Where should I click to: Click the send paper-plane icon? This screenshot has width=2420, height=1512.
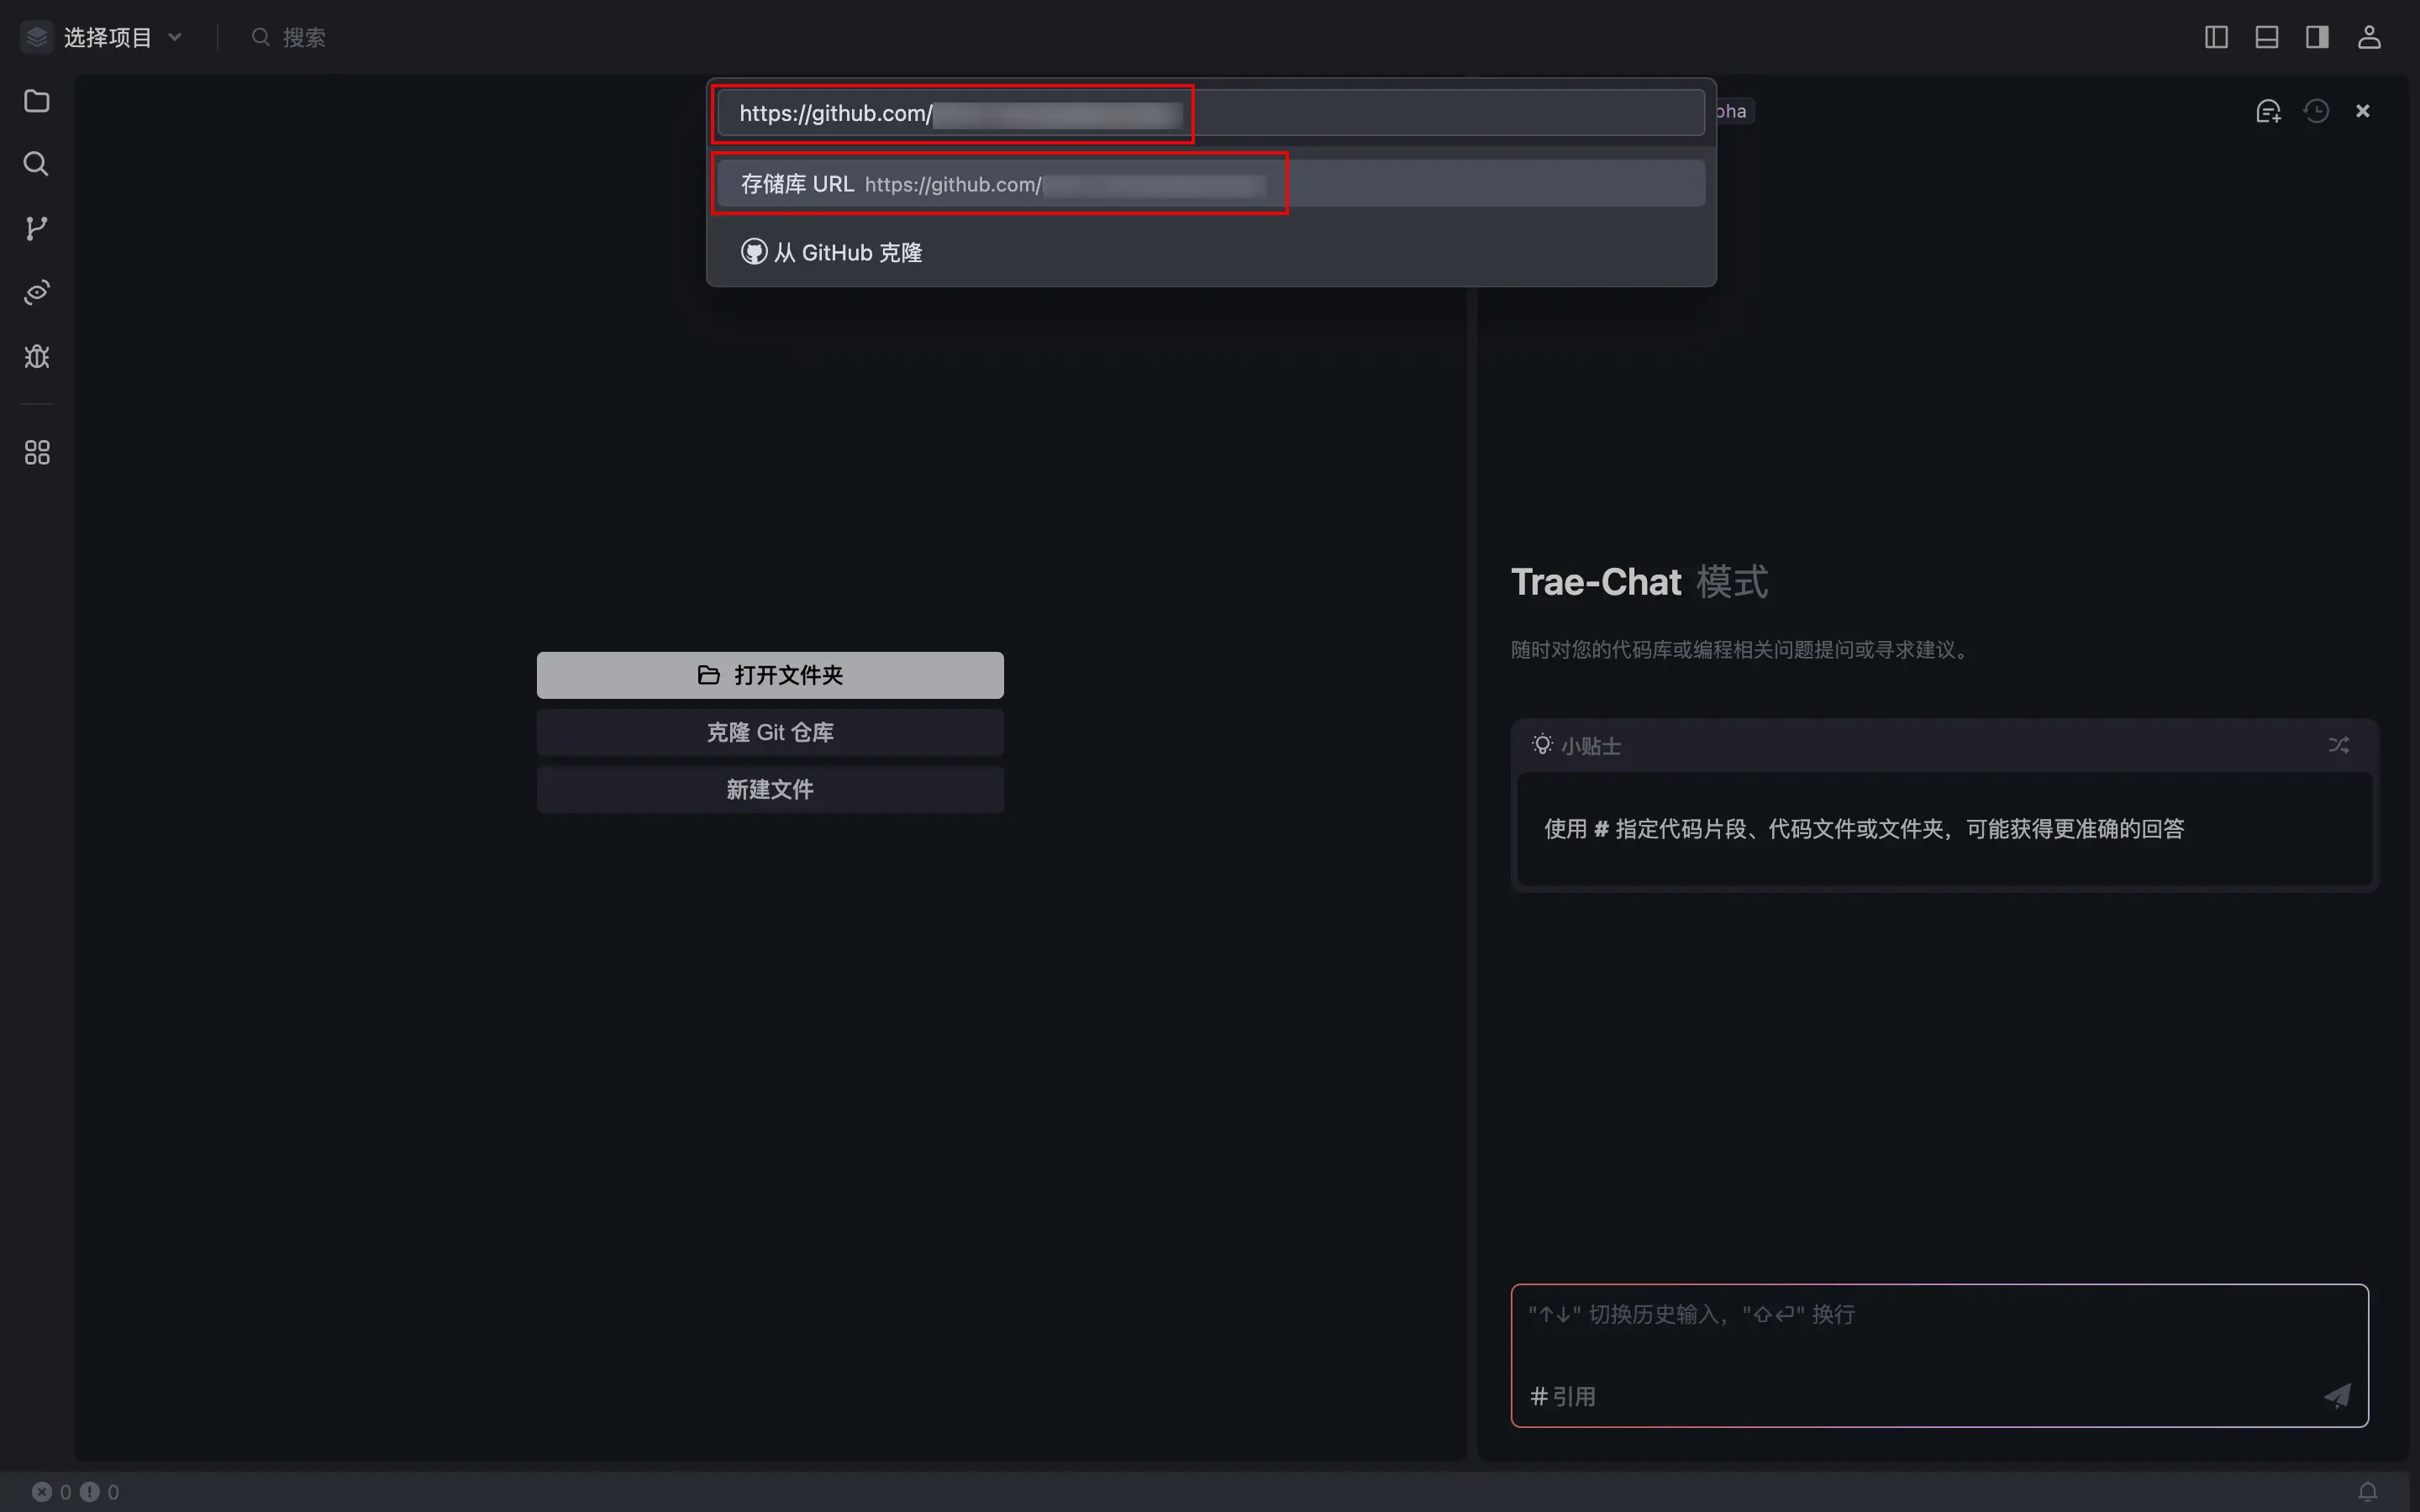(x=2337, y=1395)
